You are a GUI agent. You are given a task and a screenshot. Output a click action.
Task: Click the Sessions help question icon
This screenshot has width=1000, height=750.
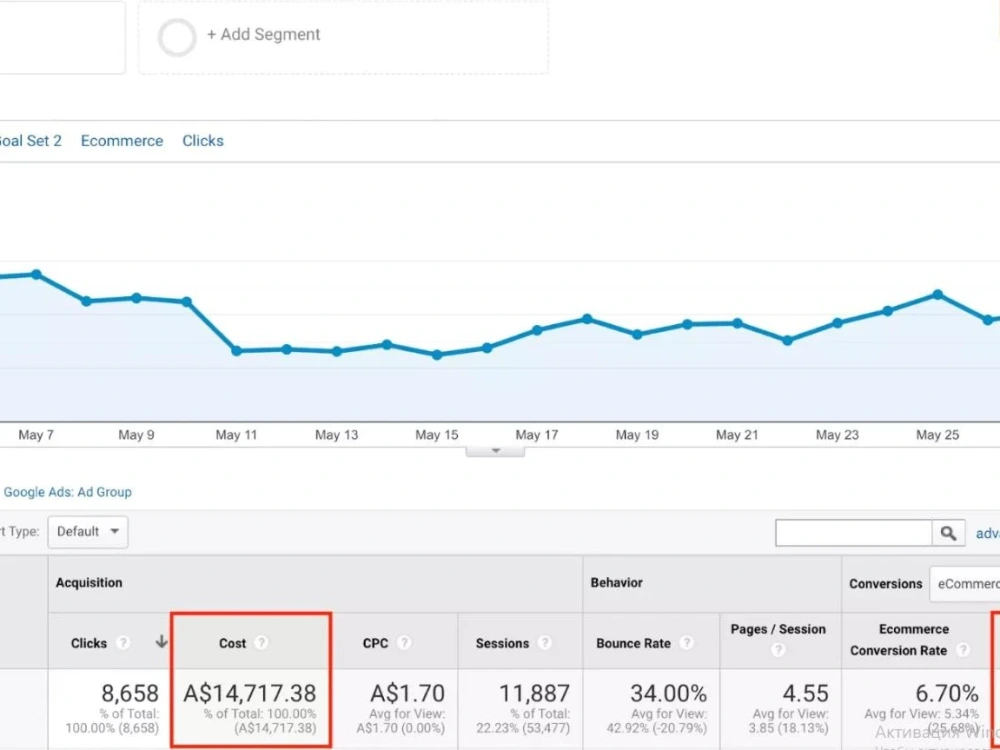click(544, 643)
